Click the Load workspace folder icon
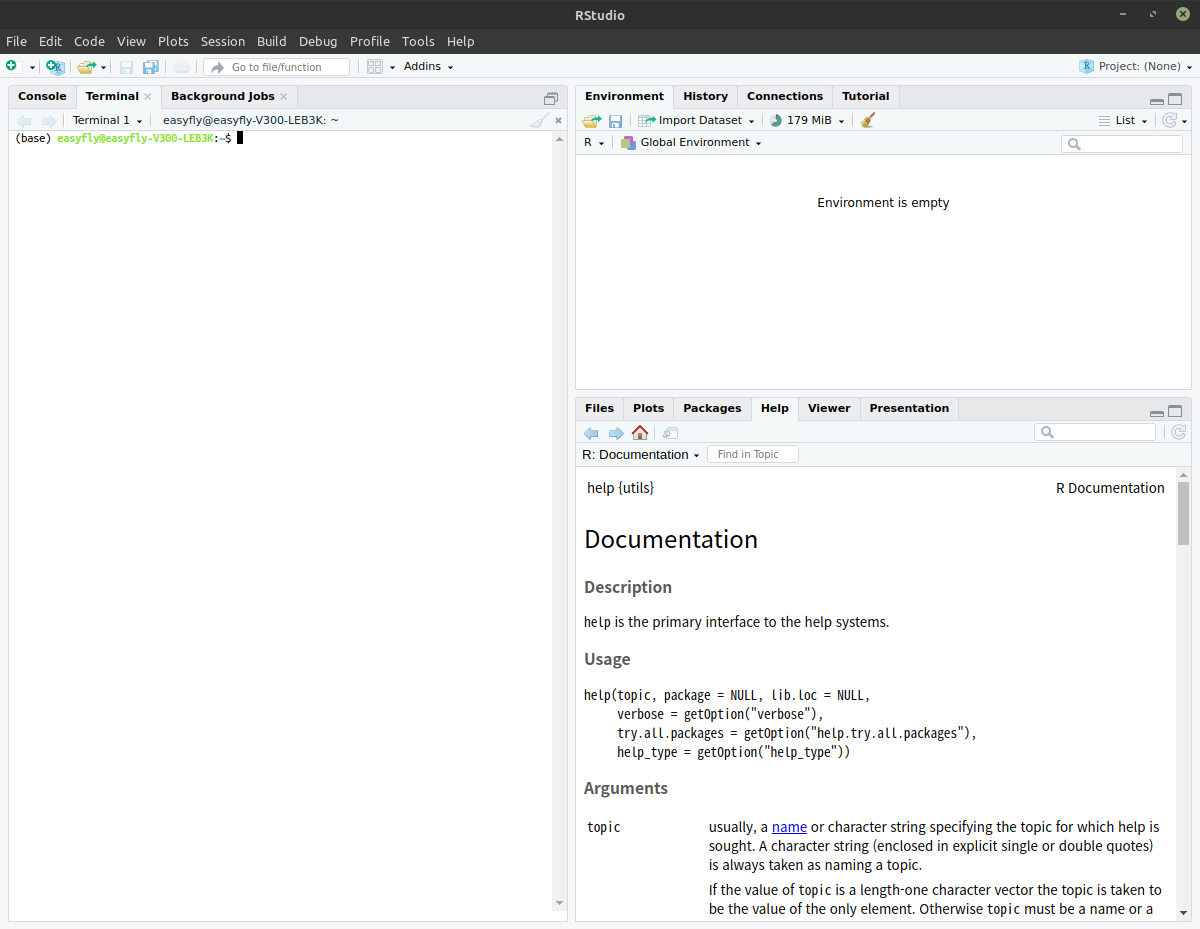Image resolution: width=1200 pixels, height=929 pixels. tap(592, 121)
